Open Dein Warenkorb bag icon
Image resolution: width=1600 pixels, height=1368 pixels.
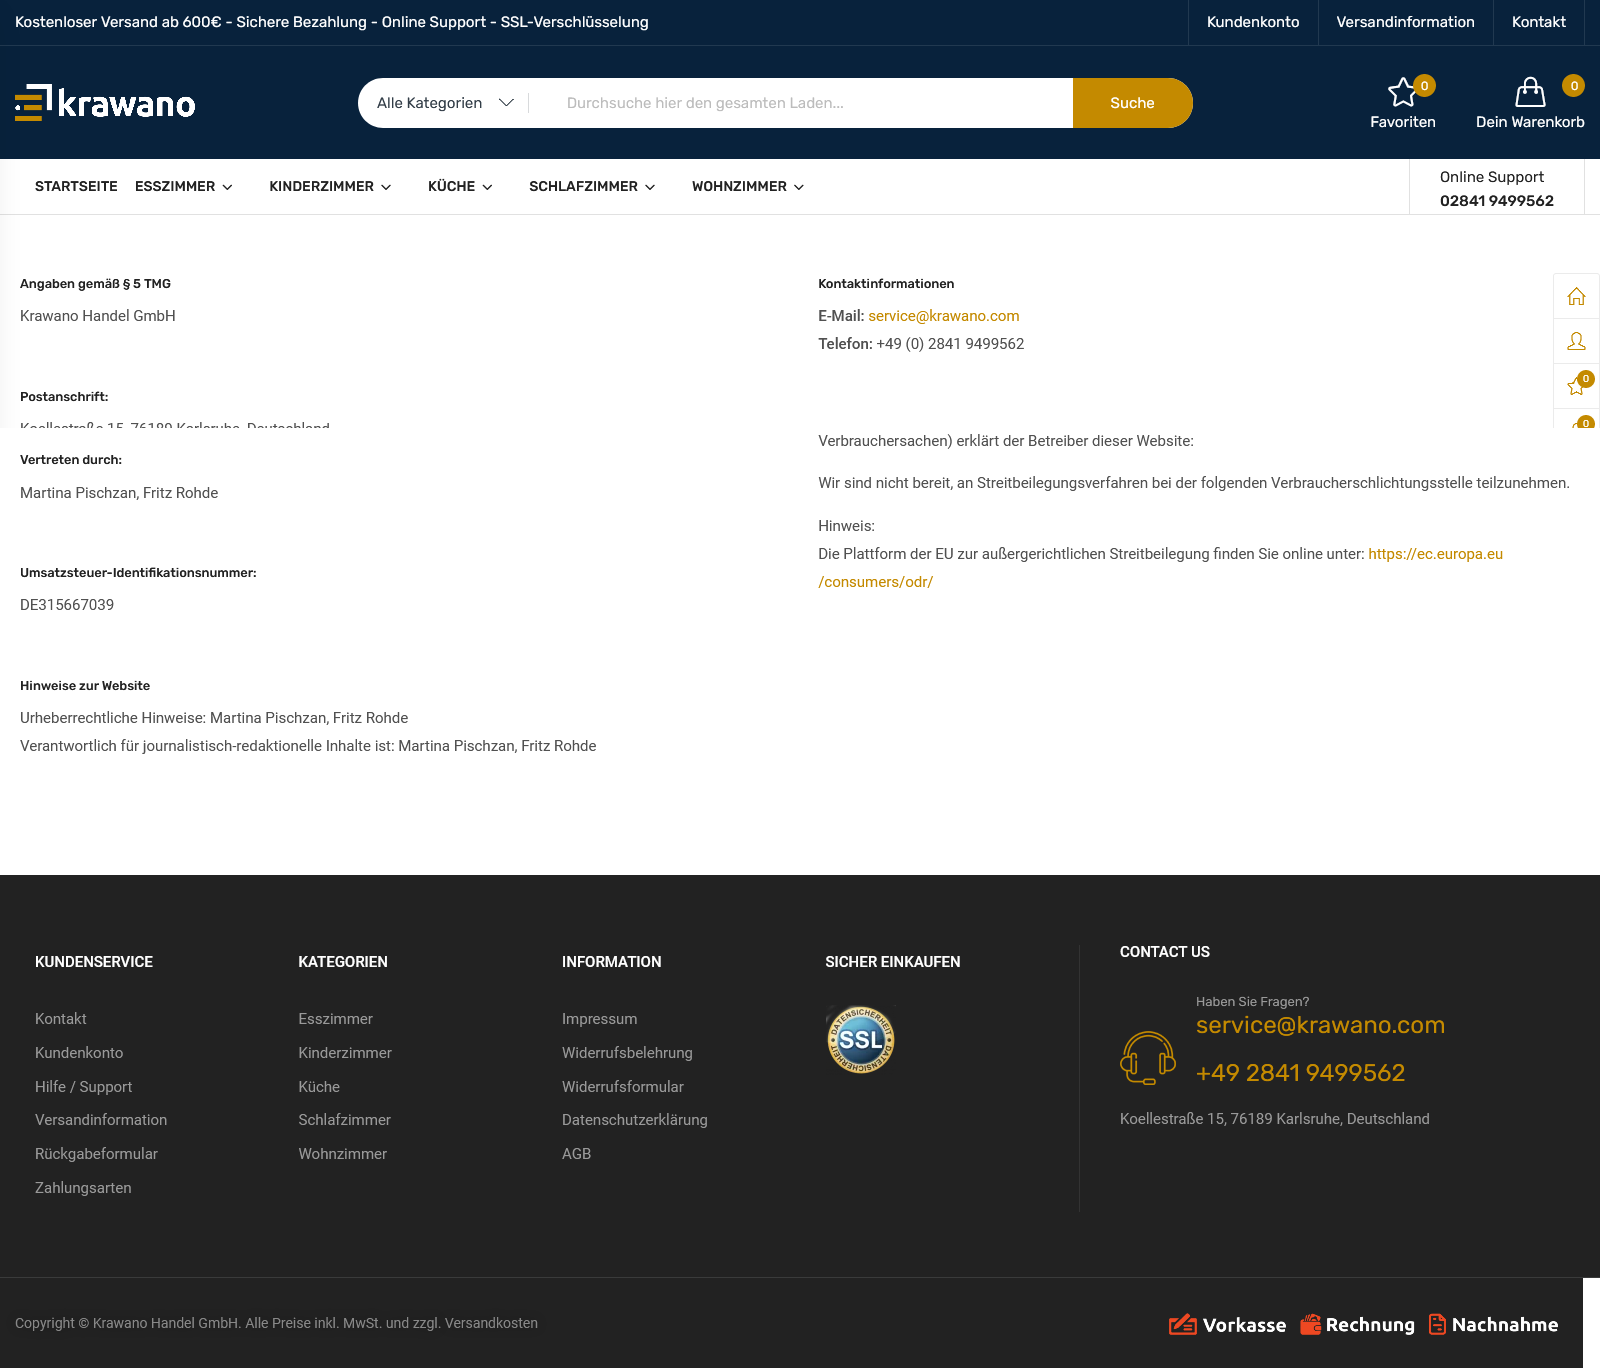[x=1530, y=93]
